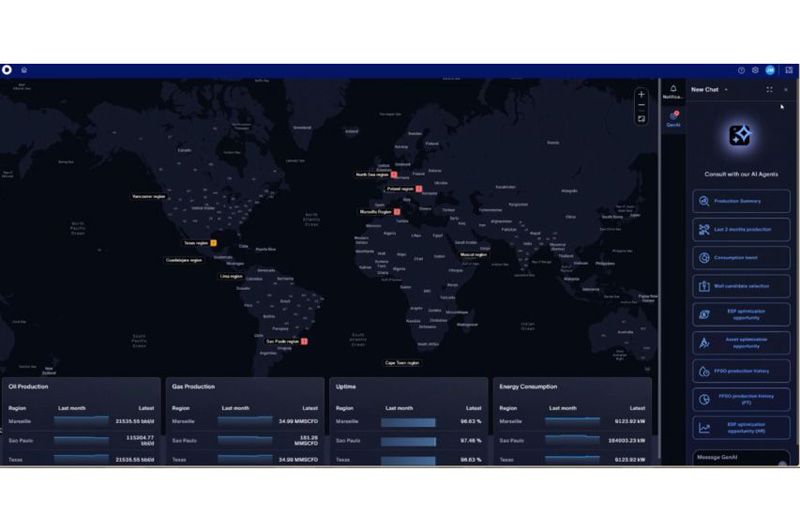Viewport: 800px width, 532px height.
Task: Click the Message GenAI input field
Action: pyautogui.click(x=740, y=458)
